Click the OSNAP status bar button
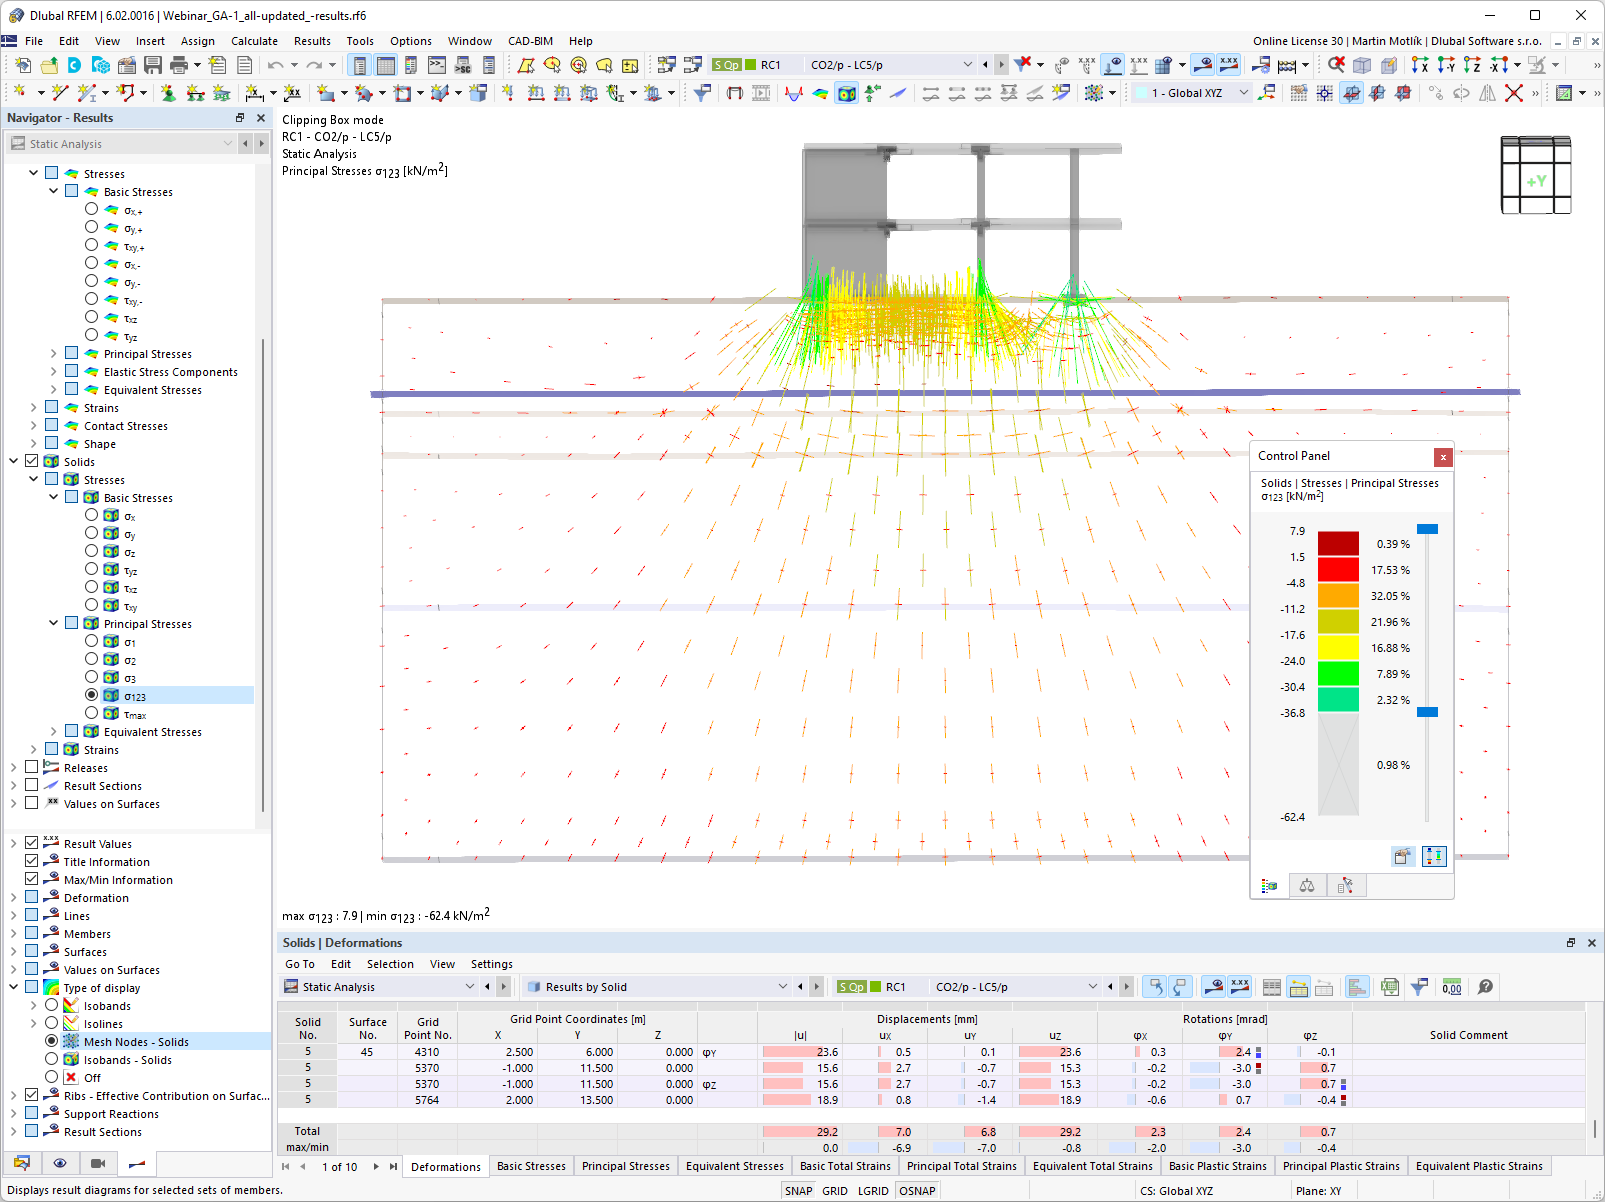 click(x=917, y=1191)
